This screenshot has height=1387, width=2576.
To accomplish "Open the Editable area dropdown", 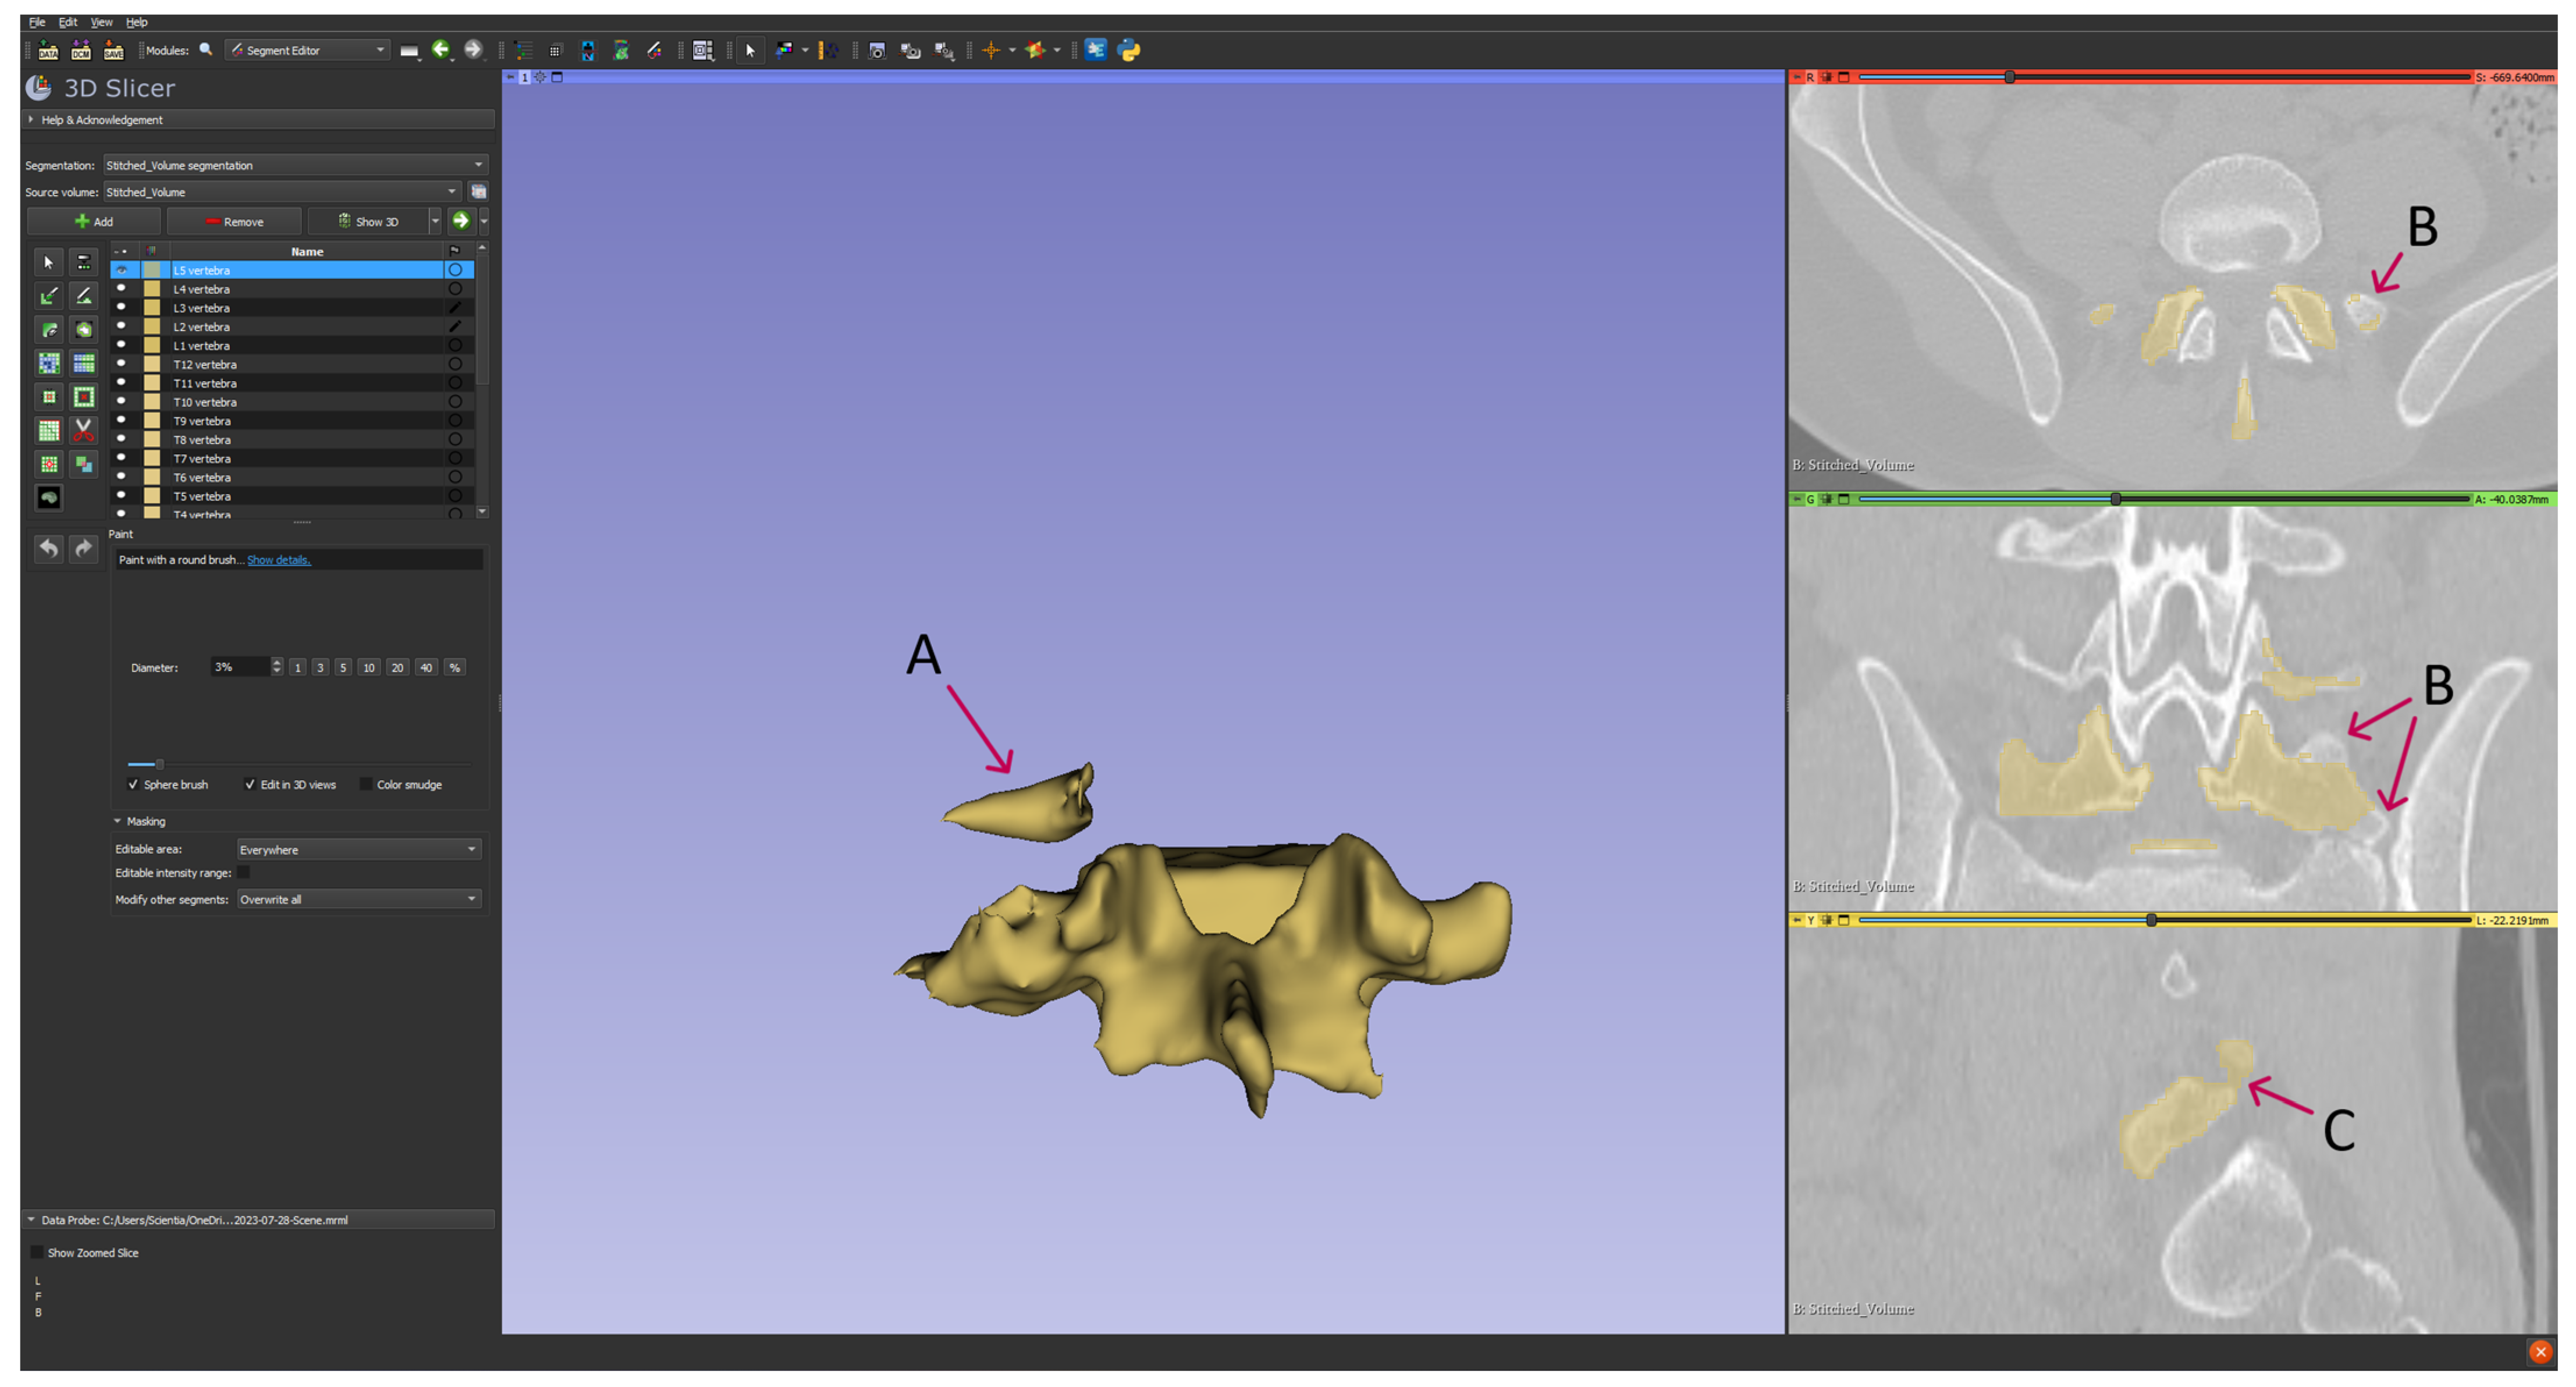I will tap(358, 850).
